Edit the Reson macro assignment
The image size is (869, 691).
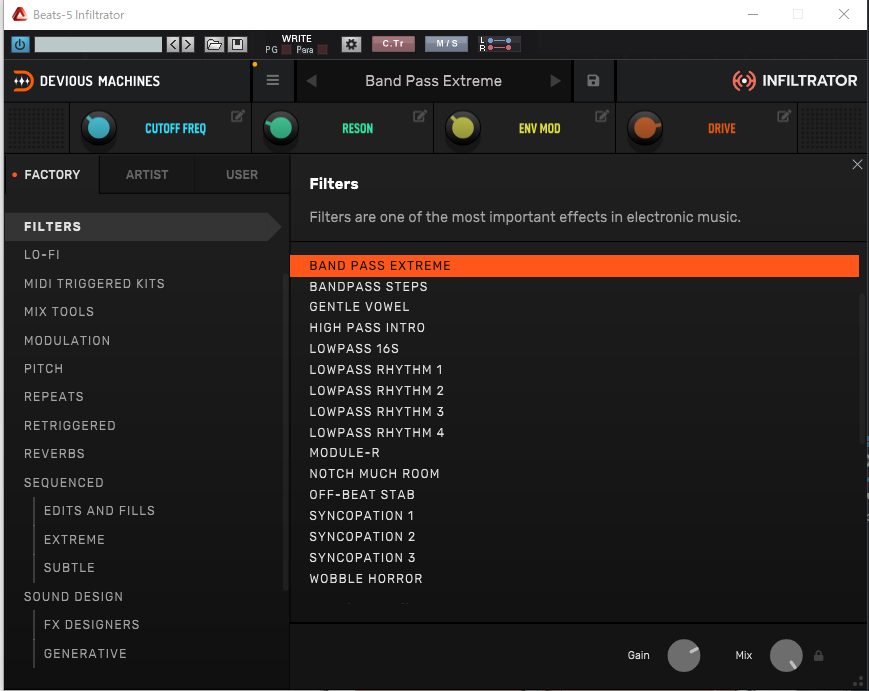click(420, 116)
